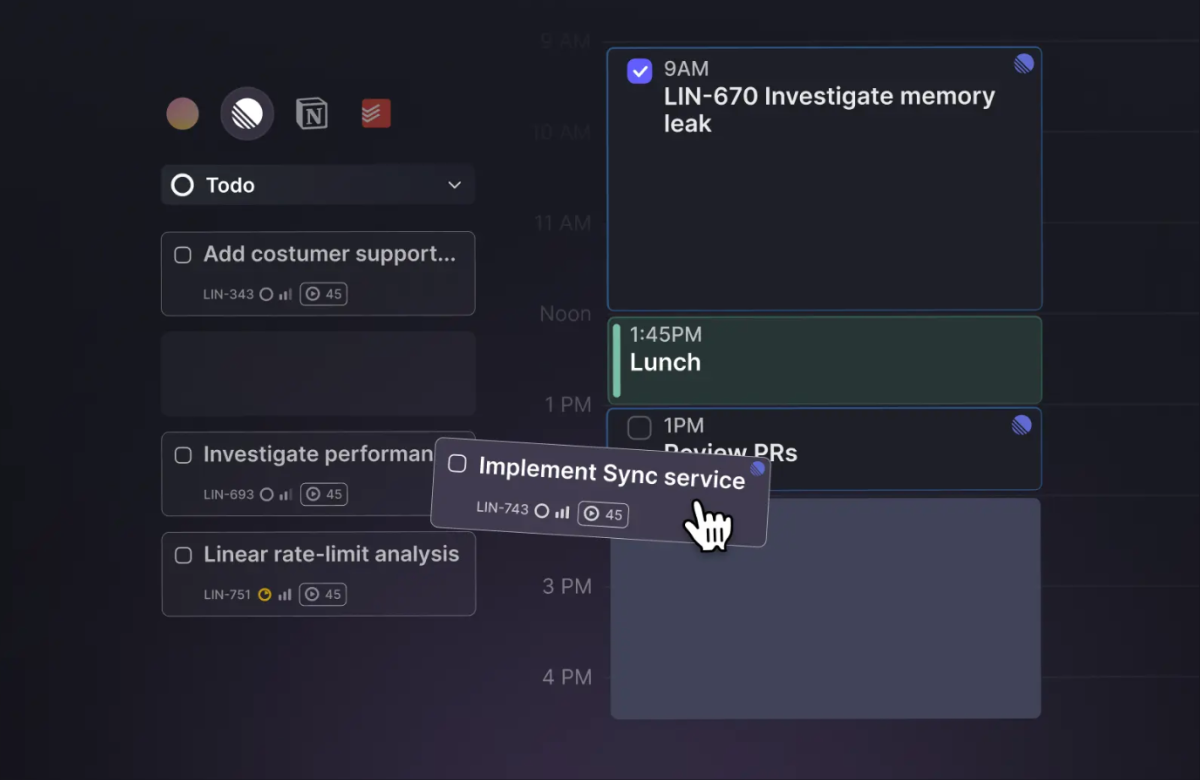Check the Review PRs task checkbox
The width and height of the screenshot is (1200, 780).
(x=639, y=428)
